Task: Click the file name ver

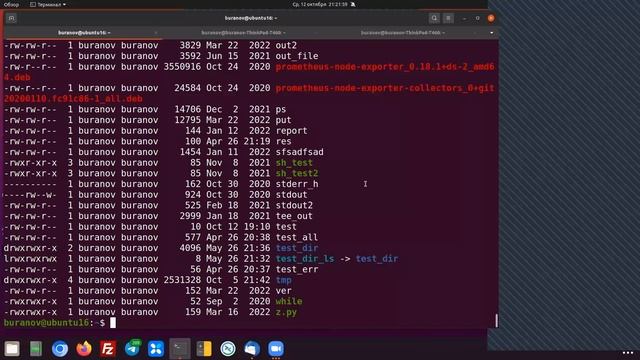Action: click(283, 291)
